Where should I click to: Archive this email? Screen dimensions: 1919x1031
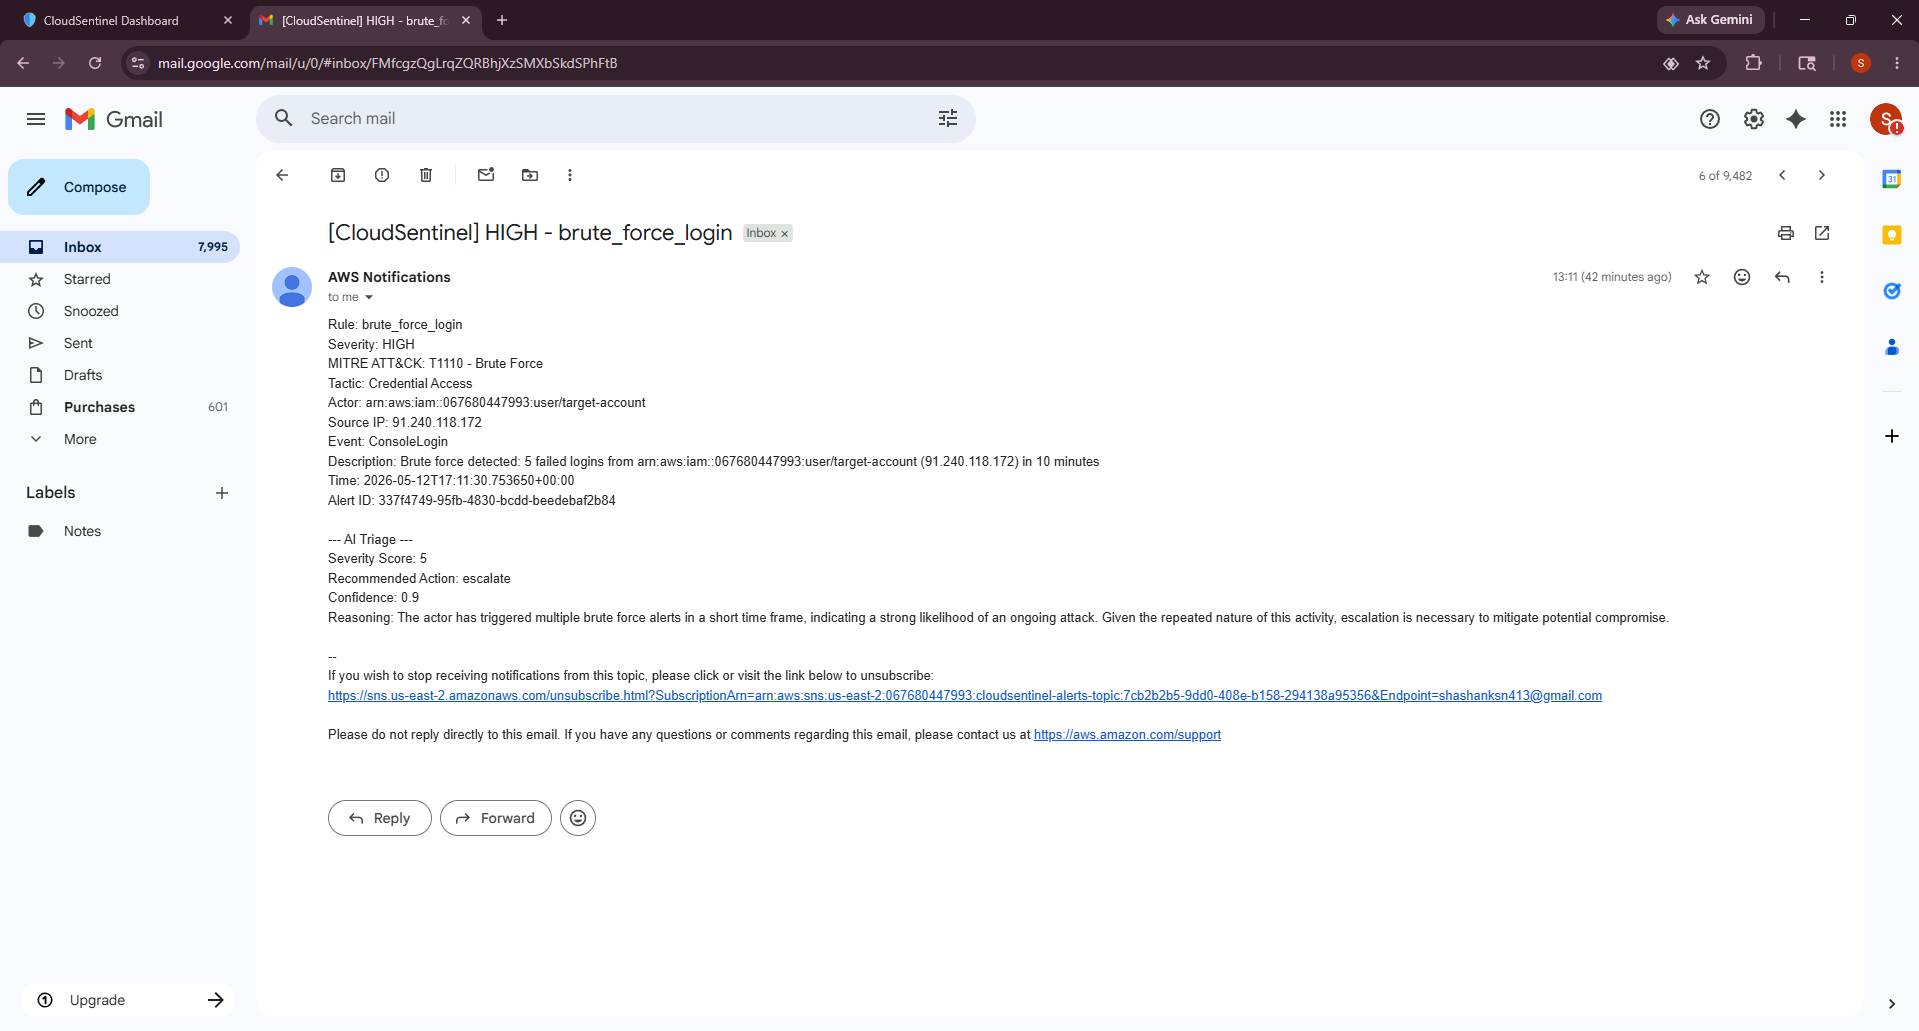(338, 175)
